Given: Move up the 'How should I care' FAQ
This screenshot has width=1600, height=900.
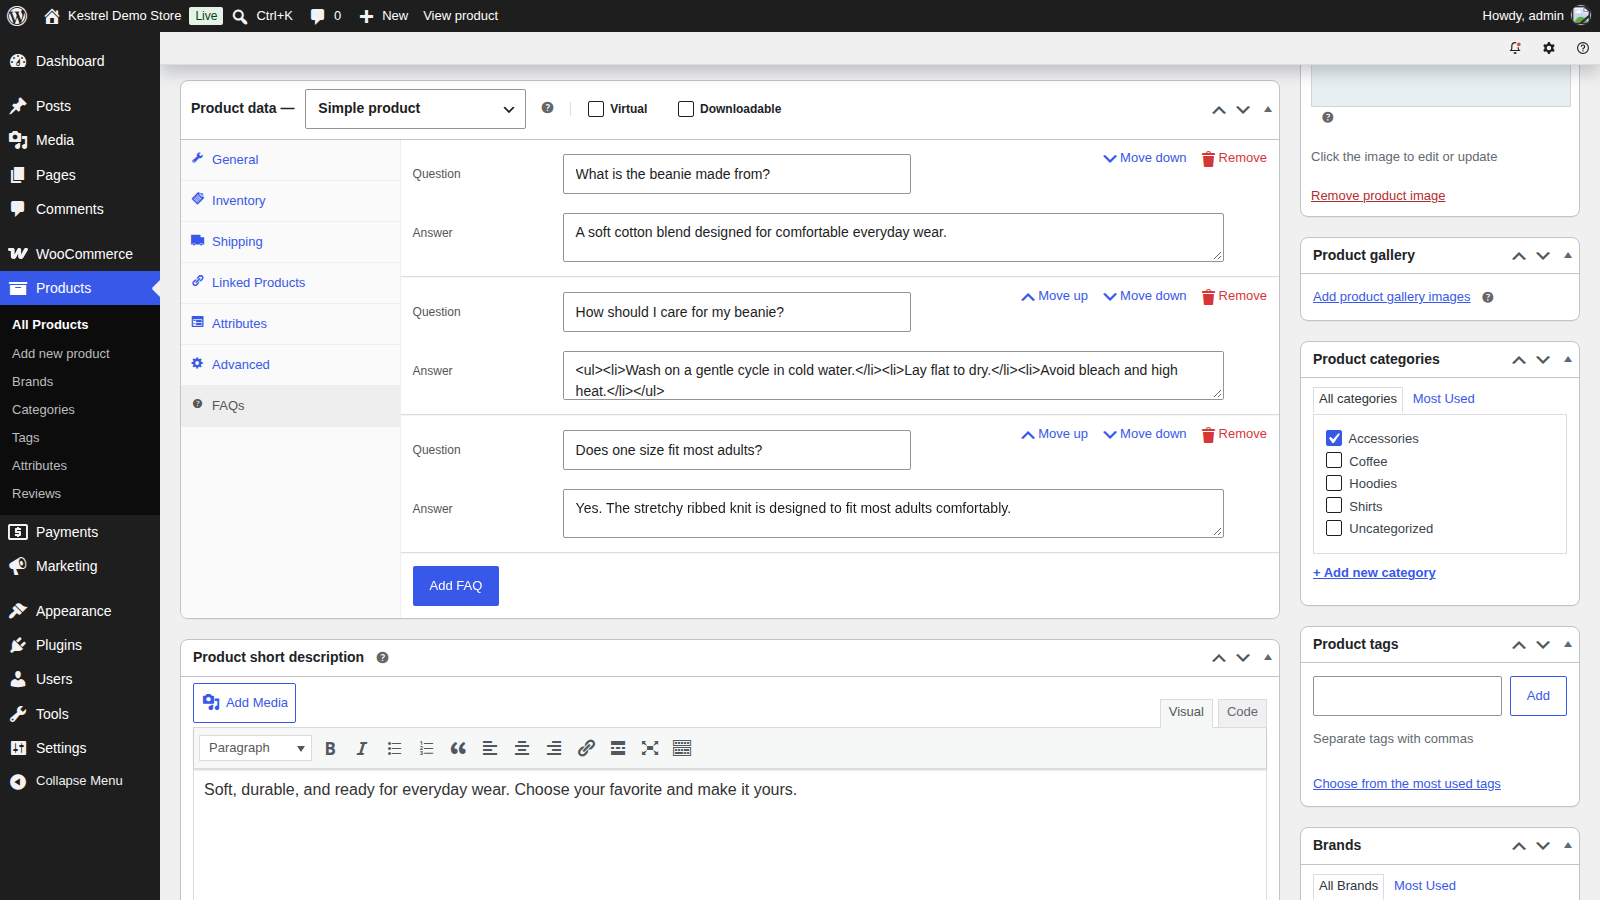Looking at the screenshot, I should [1054, 296].
